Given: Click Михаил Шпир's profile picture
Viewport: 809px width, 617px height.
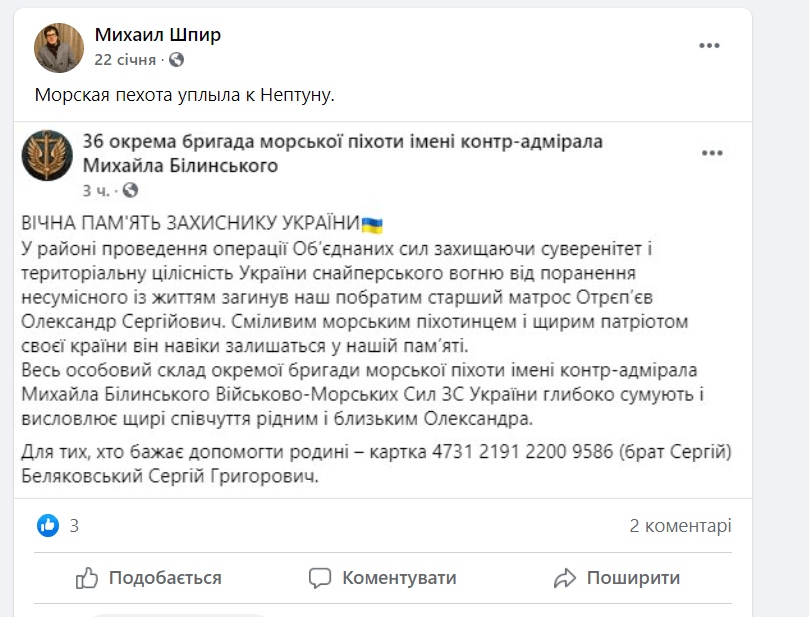Looking at the screenshot, I should click(x=59, y=47).
